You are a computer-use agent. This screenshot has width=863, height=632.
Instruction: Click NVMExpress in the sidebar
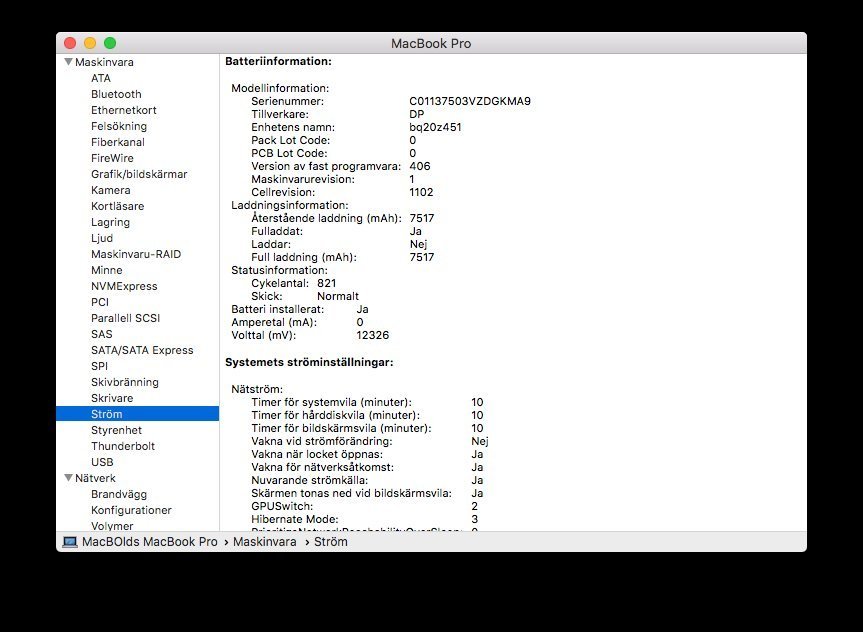pos(124,286)
